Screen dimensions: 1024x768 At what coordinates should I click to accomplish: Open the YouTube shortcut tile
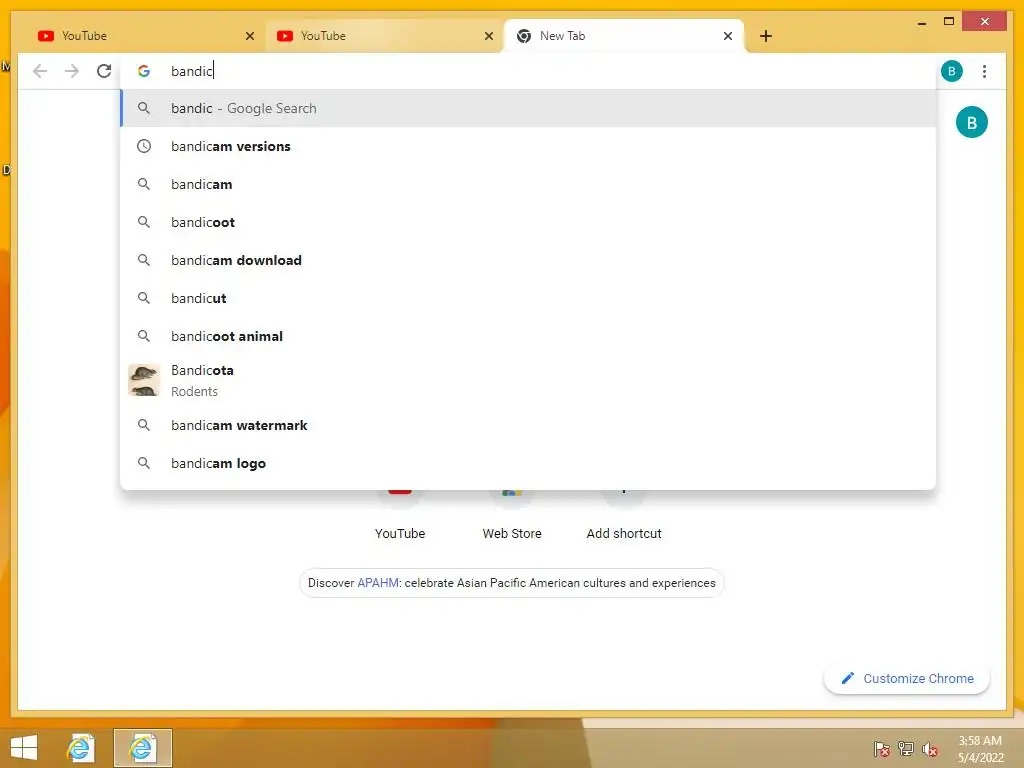tap(400, 516)
